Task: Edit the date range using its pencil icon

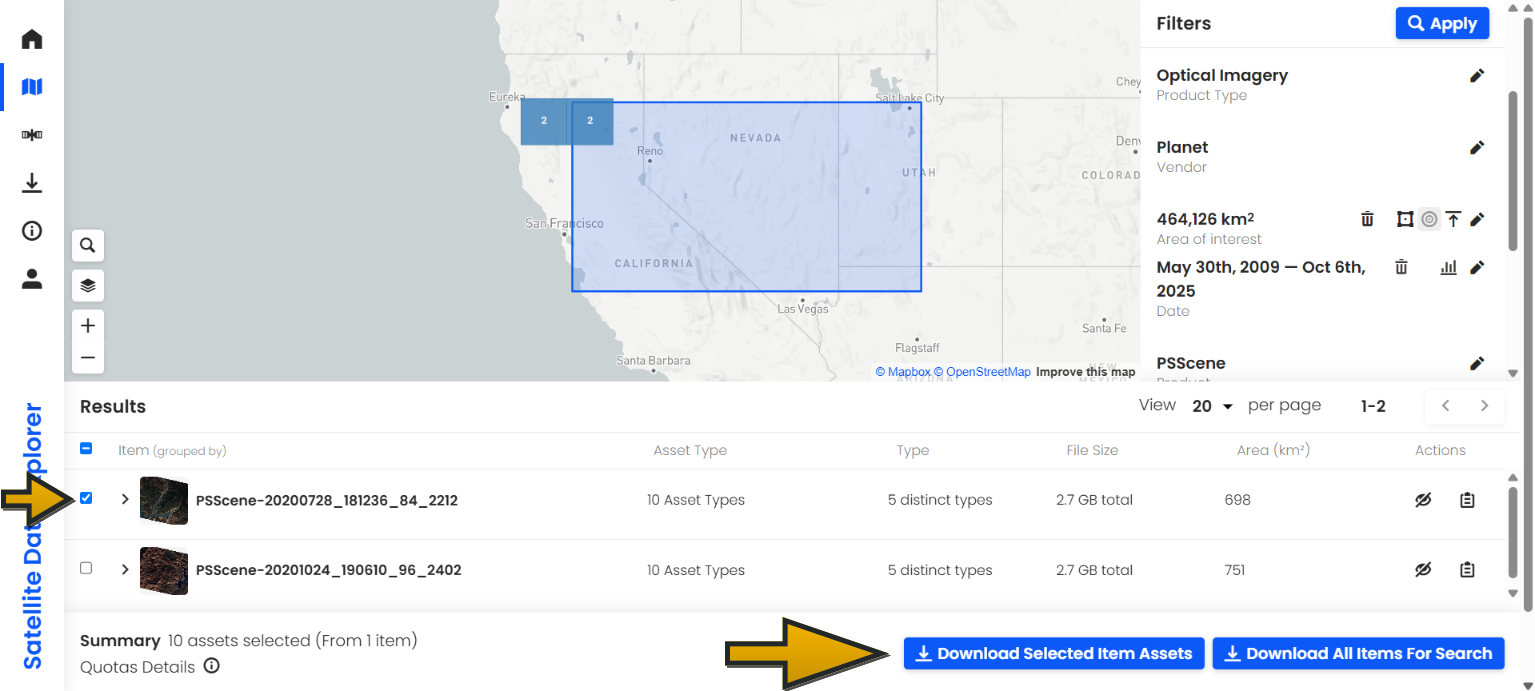Action: pos(1478,267)
